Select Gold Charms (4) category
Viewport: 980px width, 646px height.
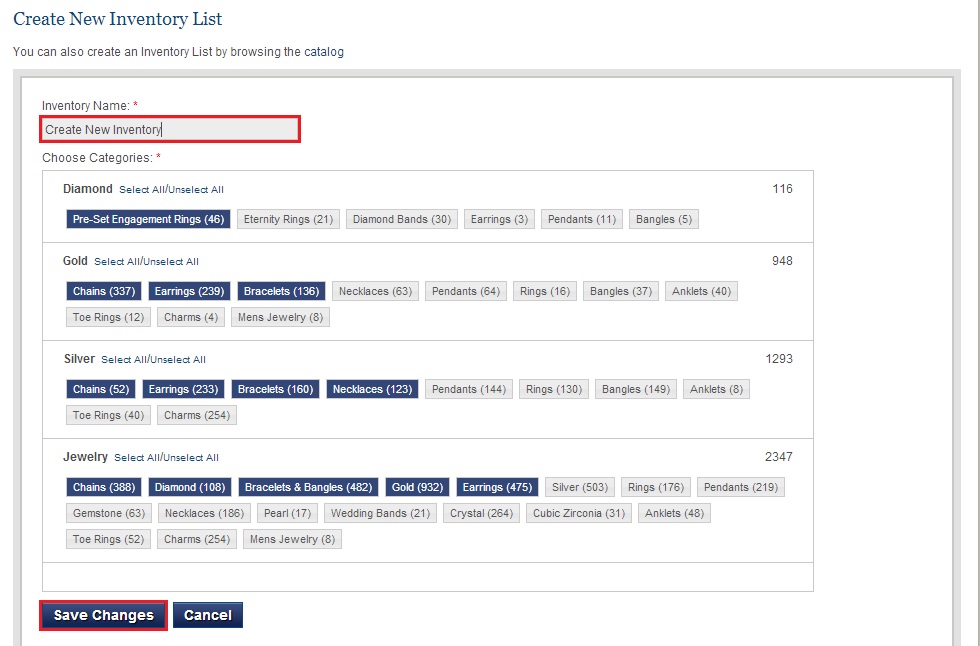pos(191,317)
